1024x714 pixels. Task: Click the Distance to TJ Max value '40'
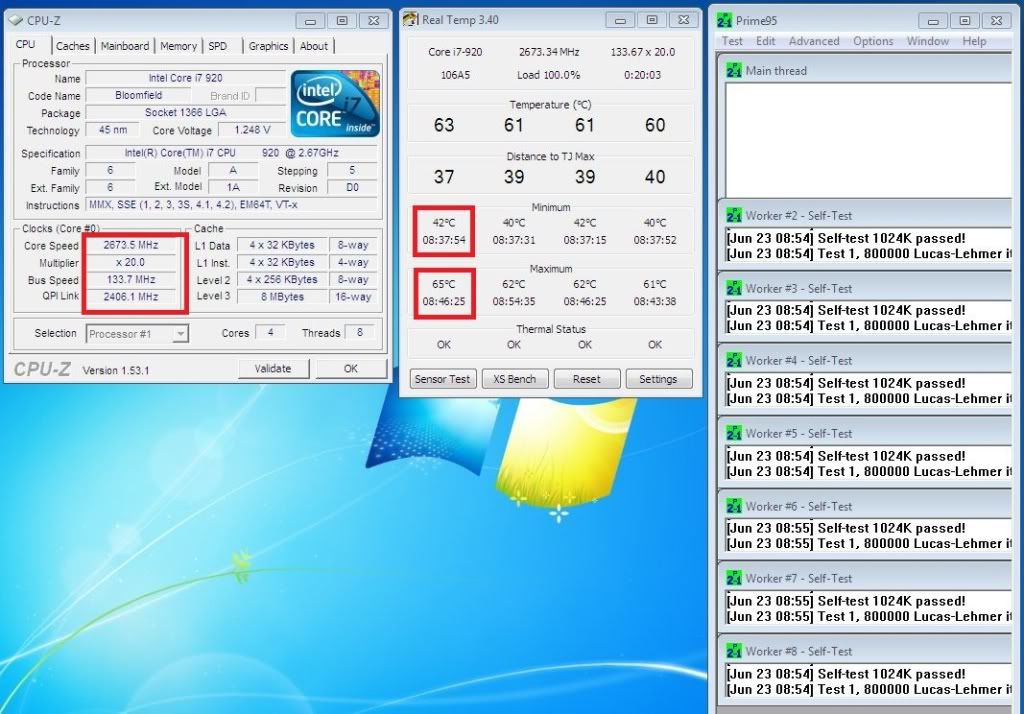655,177
